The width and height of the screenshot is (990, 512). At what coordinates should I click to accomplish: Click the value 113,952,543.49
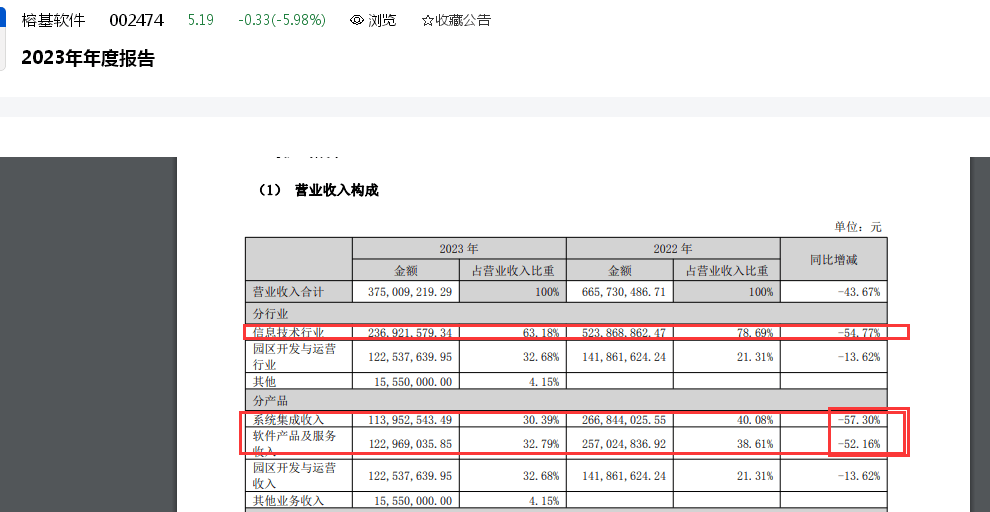[x=410, y=420]
